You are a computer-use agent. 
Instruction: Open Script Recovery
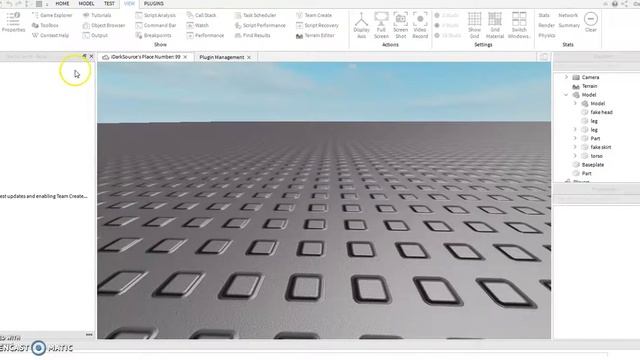pos(317,25)
